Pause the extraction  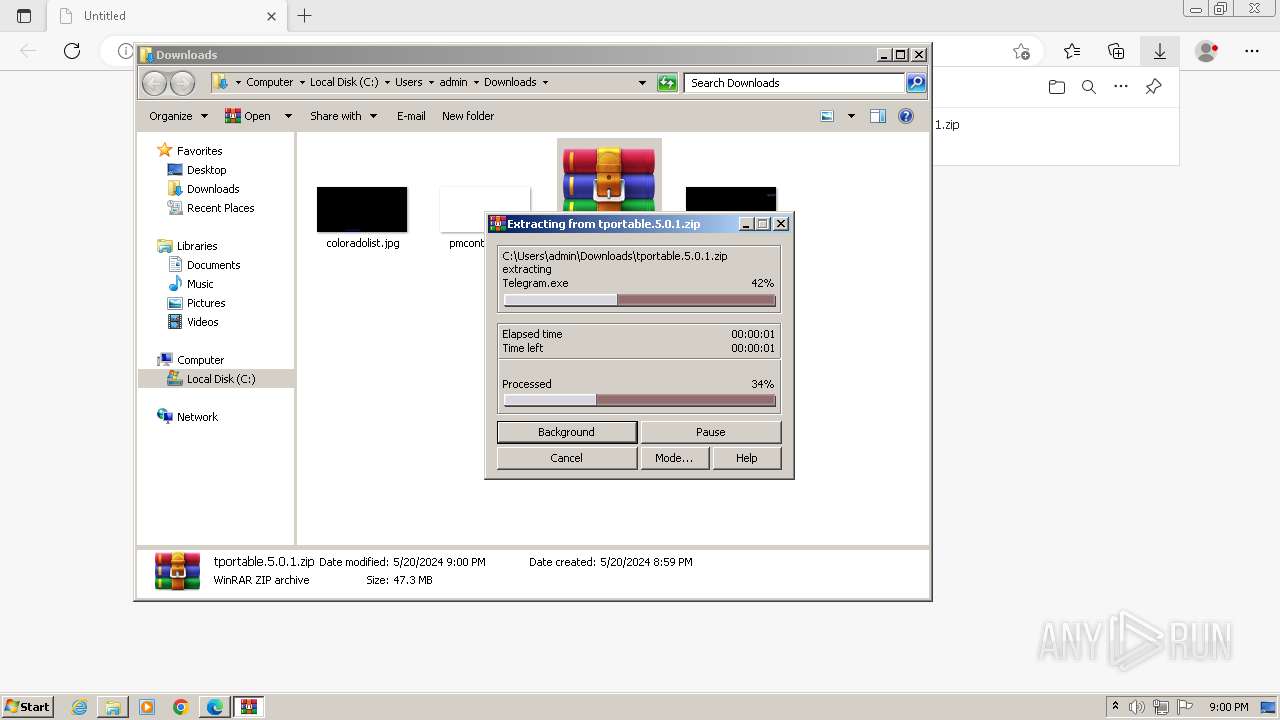(x=710, y=432)
